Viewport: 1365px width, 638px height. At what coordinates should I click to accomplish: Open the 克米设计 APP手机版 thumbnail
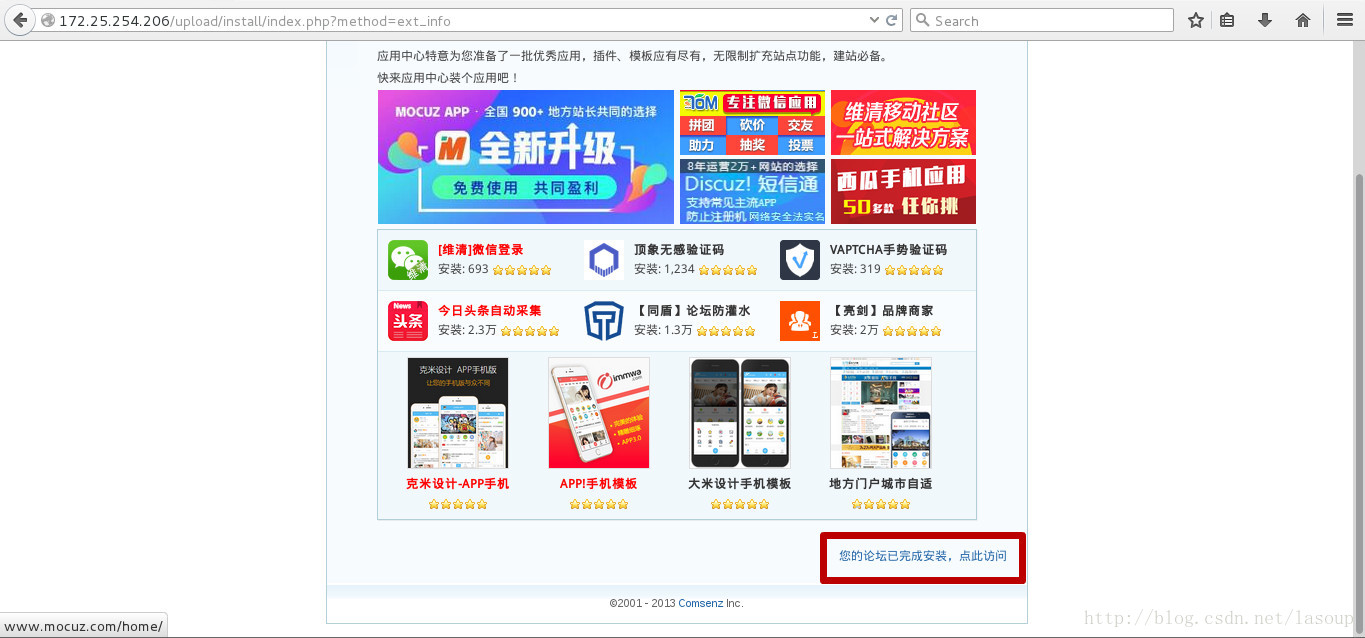tap(458, 413)
